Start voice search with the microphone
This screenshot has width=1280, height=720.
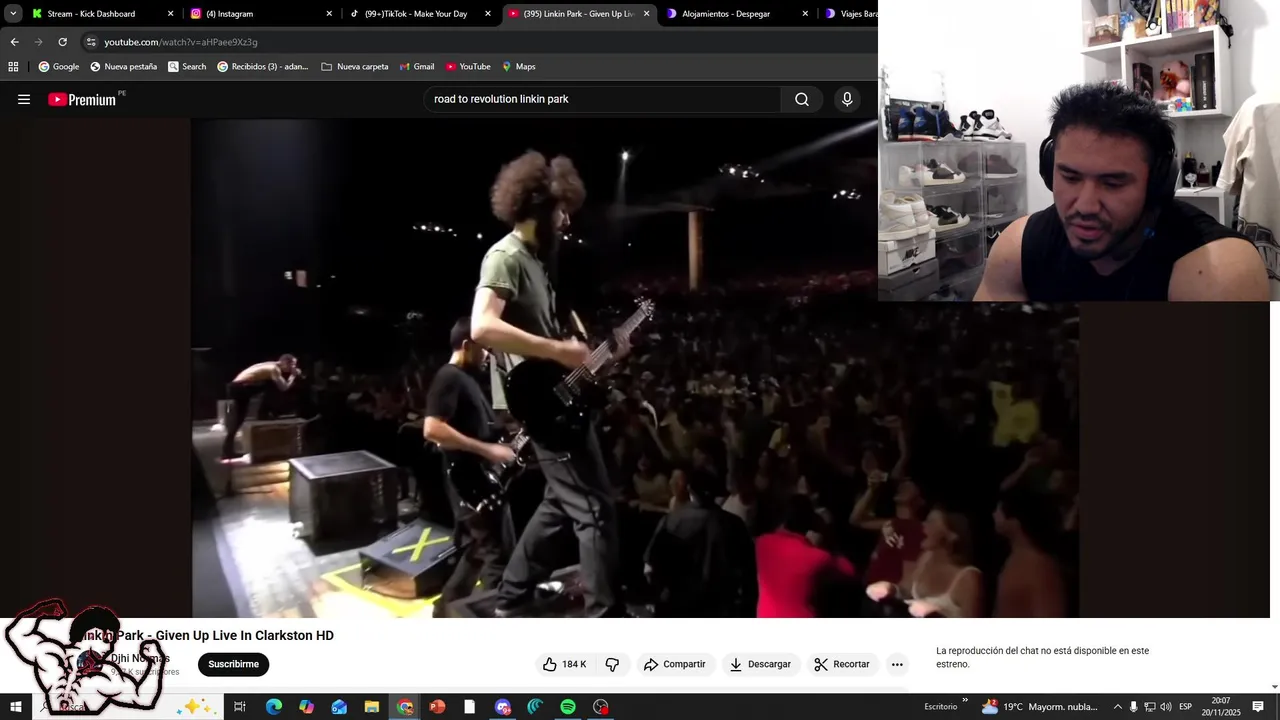pos(847,99)
